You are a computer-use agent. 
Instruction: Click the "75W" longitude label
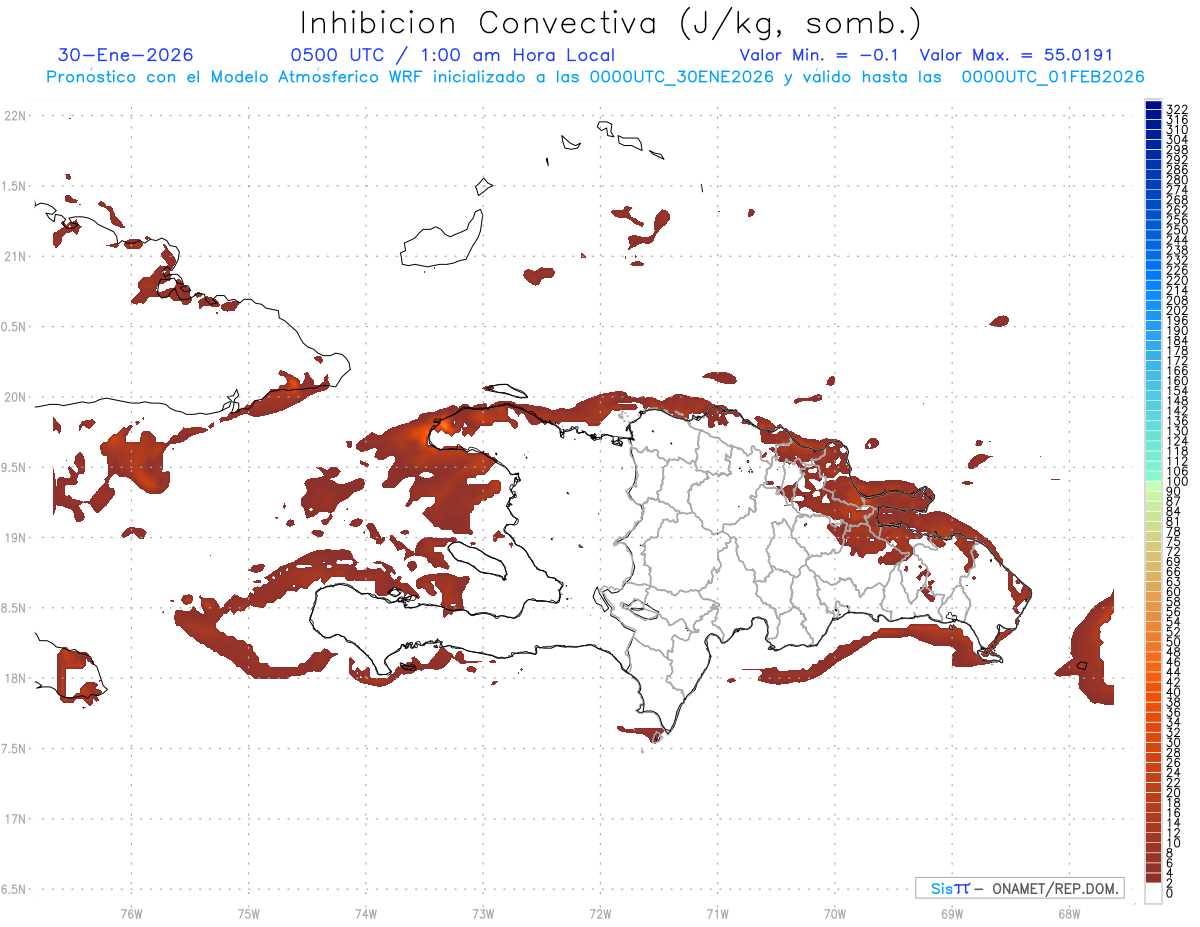249,913
